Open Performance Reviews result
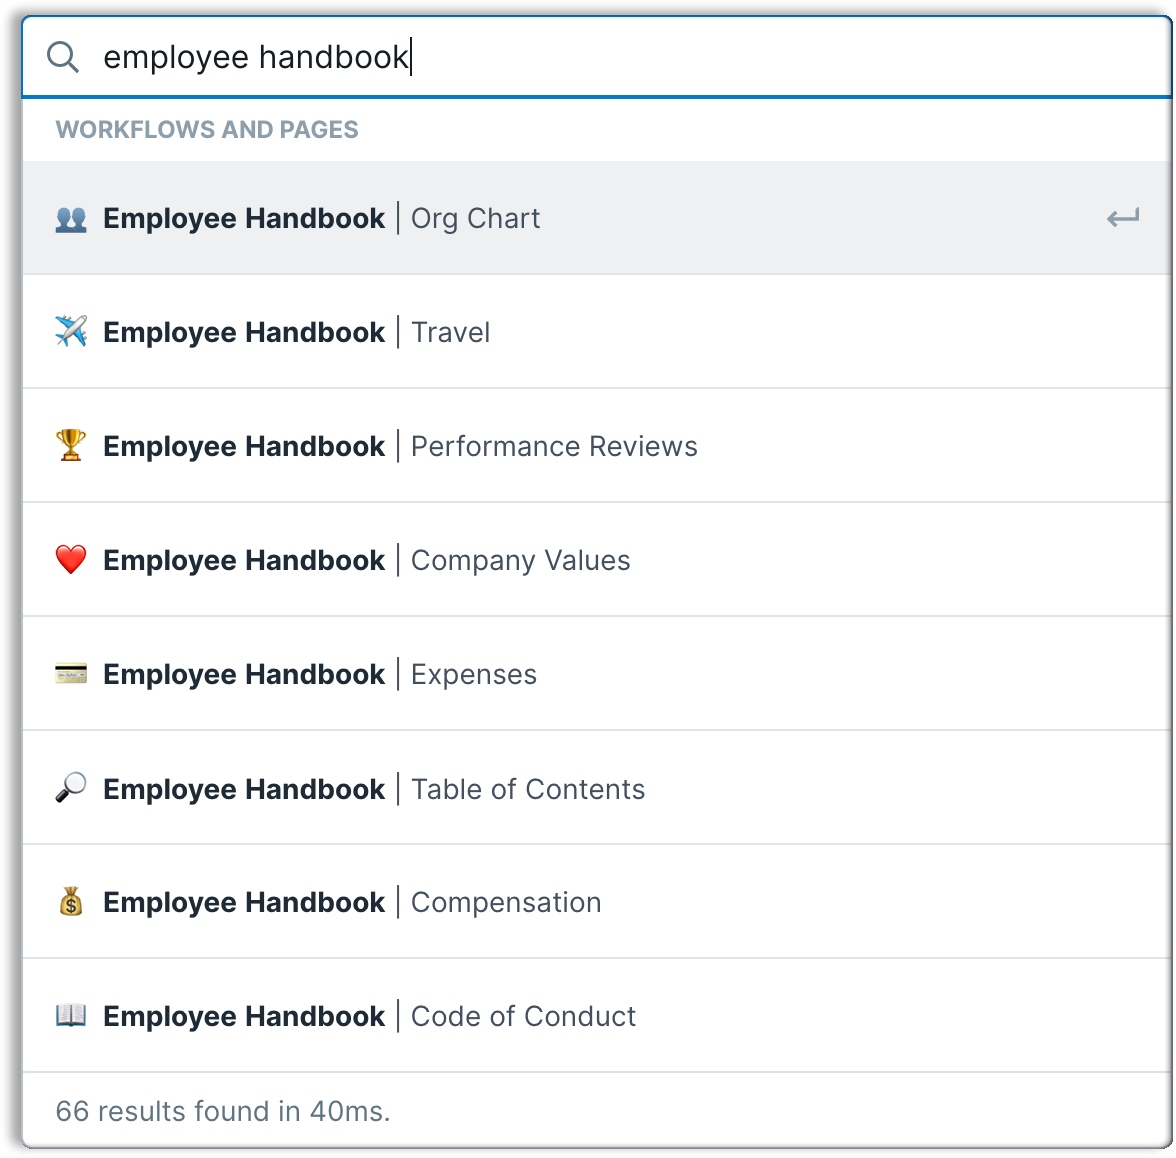Screen dimensions: 1176x1158 [553, 446]
